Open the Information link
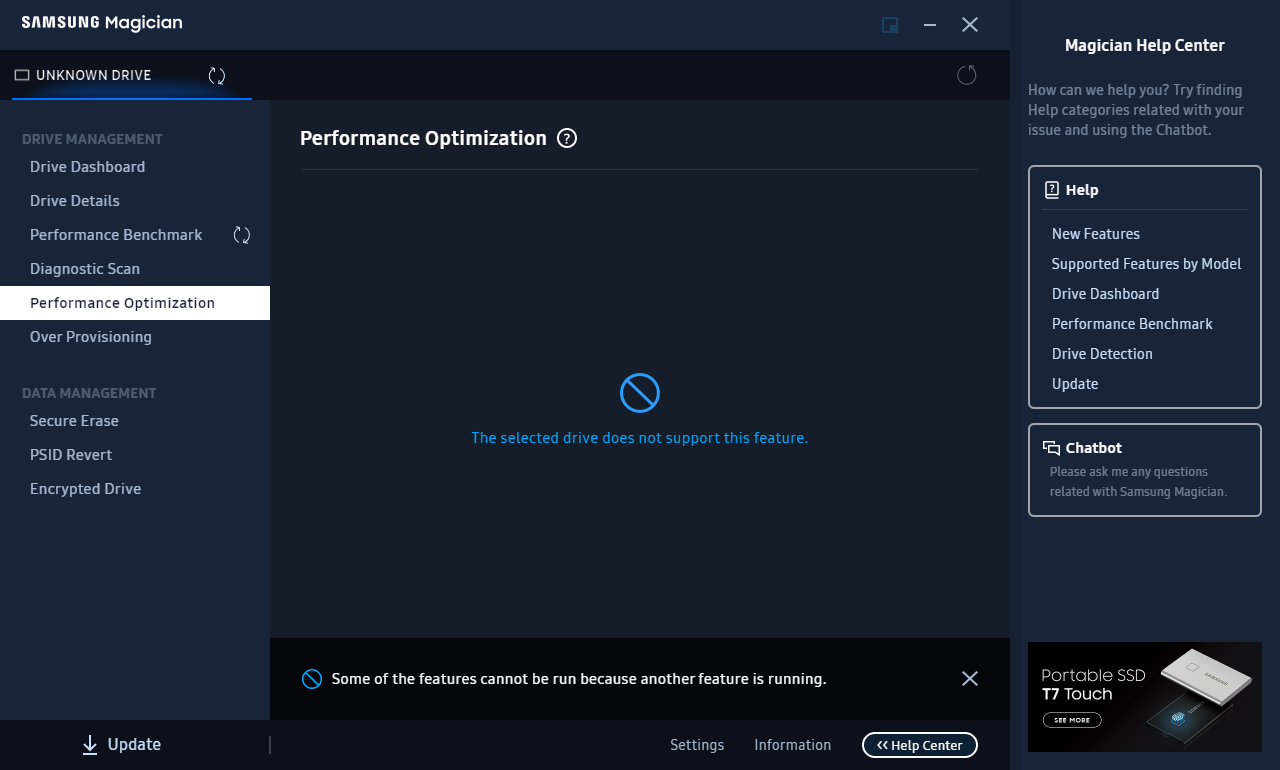1280x770 pixels. tap(792, 745)
